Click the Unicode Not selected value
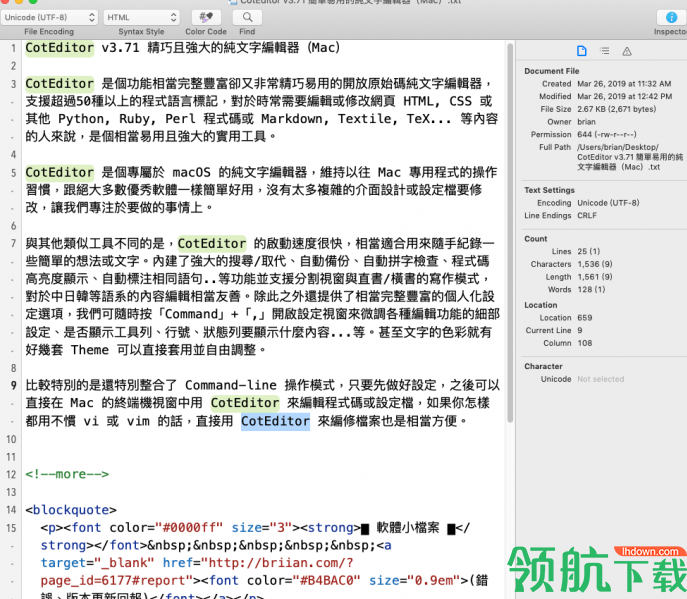 pyautogui.click(x=601, y=379)
